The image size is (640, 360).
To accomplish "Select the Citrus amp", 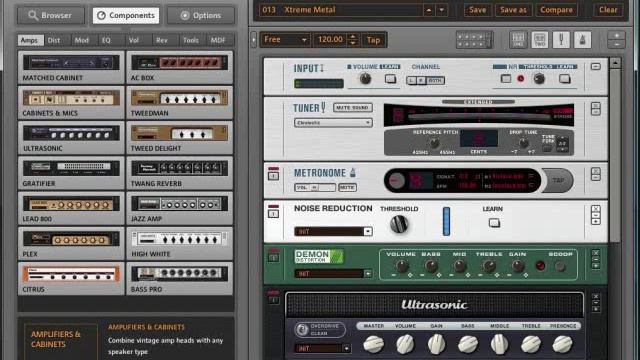I will coord(71,279).
